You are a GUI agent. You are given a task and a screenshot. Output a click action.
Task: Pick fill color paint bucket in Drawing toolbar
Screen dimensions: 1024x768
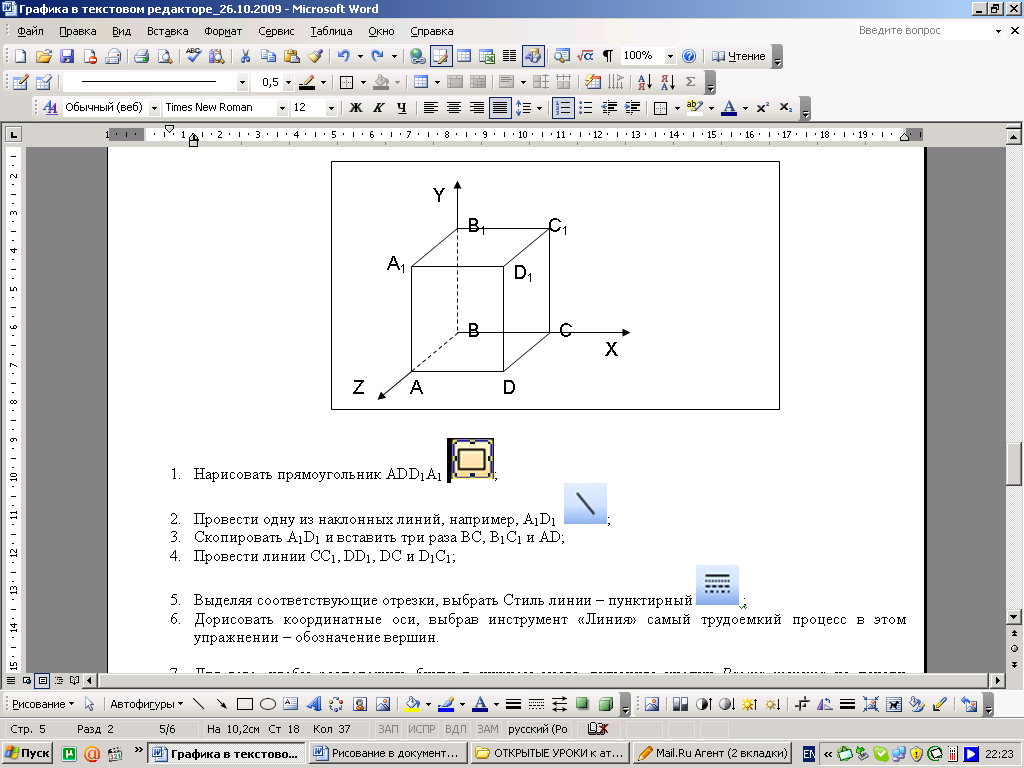click(412, 704)
